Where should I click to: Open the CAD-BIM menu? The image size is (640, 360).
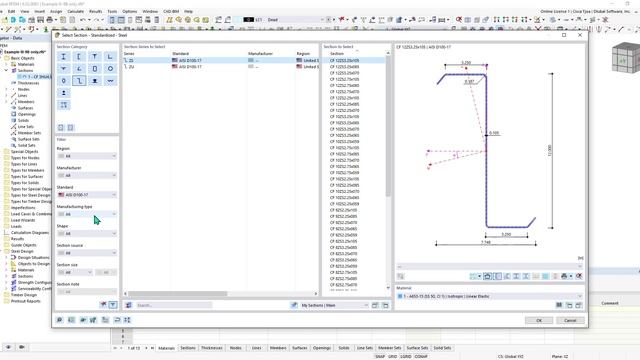tap(171, 11)
